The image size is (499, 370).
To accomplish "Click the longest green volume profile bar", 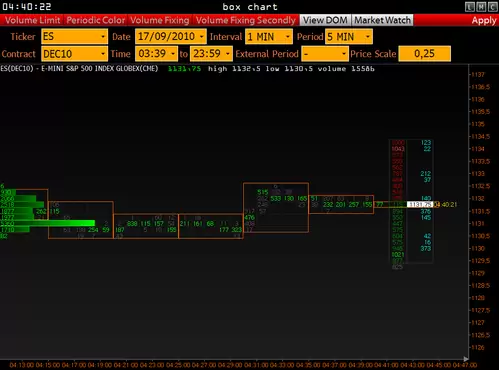I will click(47, 223).
